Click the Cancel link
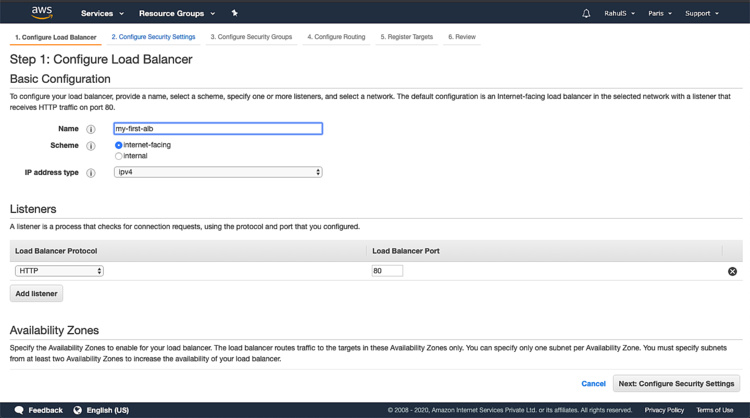Image resolution: width=750 pixels, height=418 pixels. tap(593, 383)
